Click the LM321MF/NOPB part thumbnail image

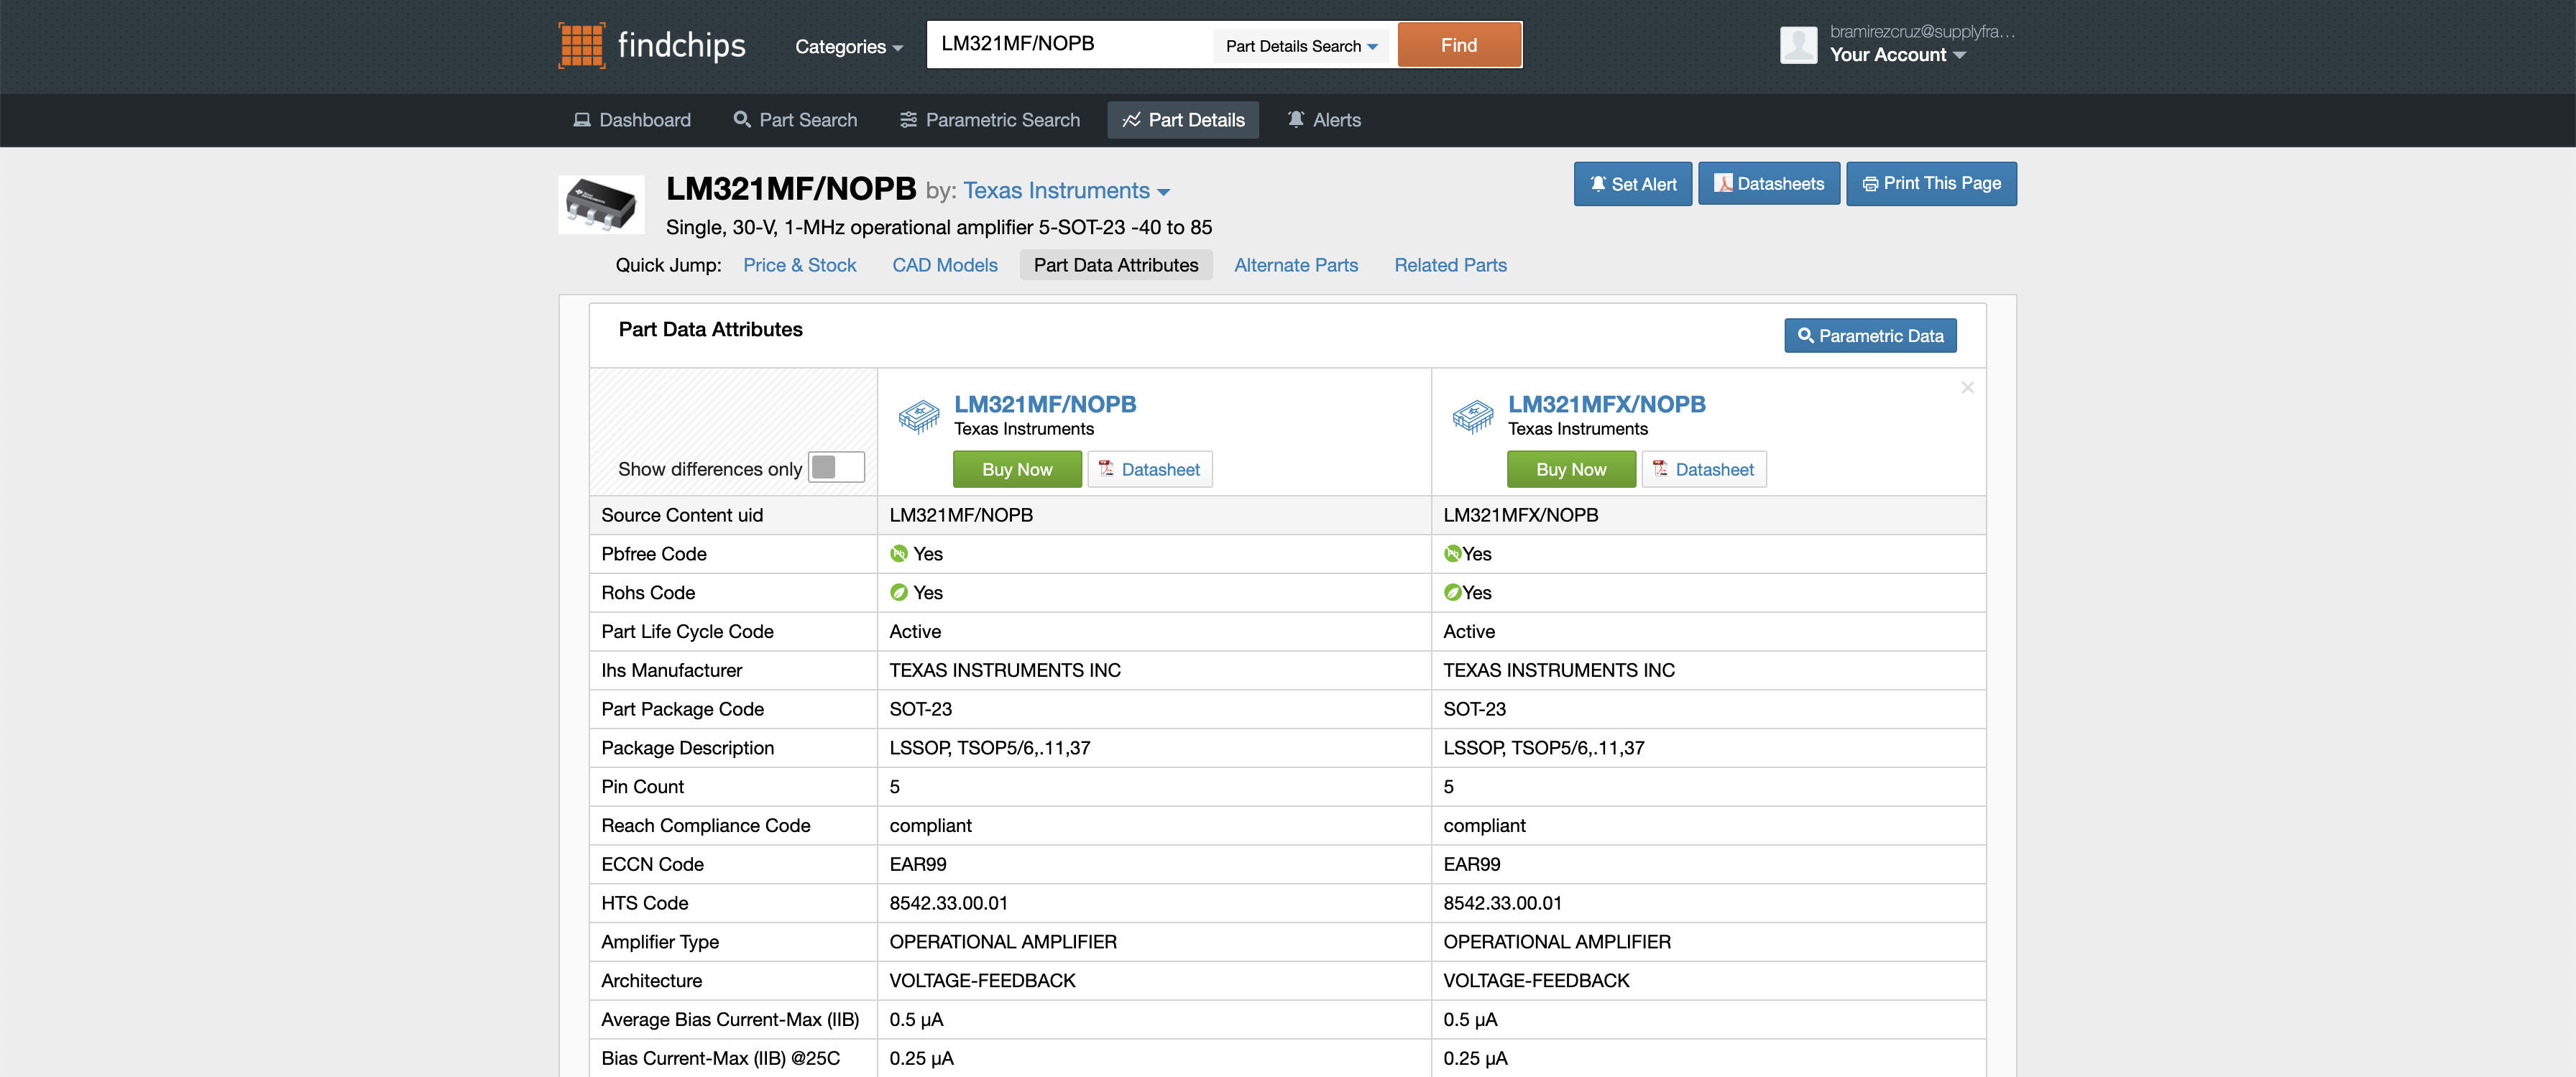[x=601, y=204]
